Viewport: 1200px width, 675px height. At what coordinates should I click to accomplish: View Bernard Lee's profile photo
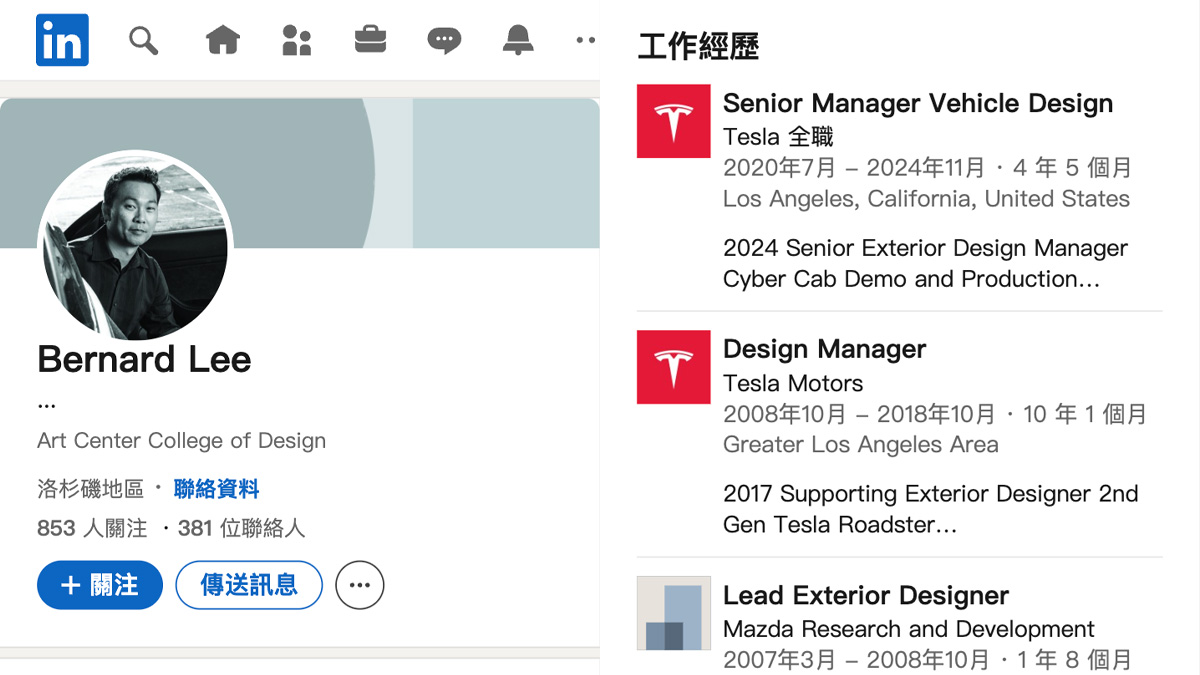135,245
